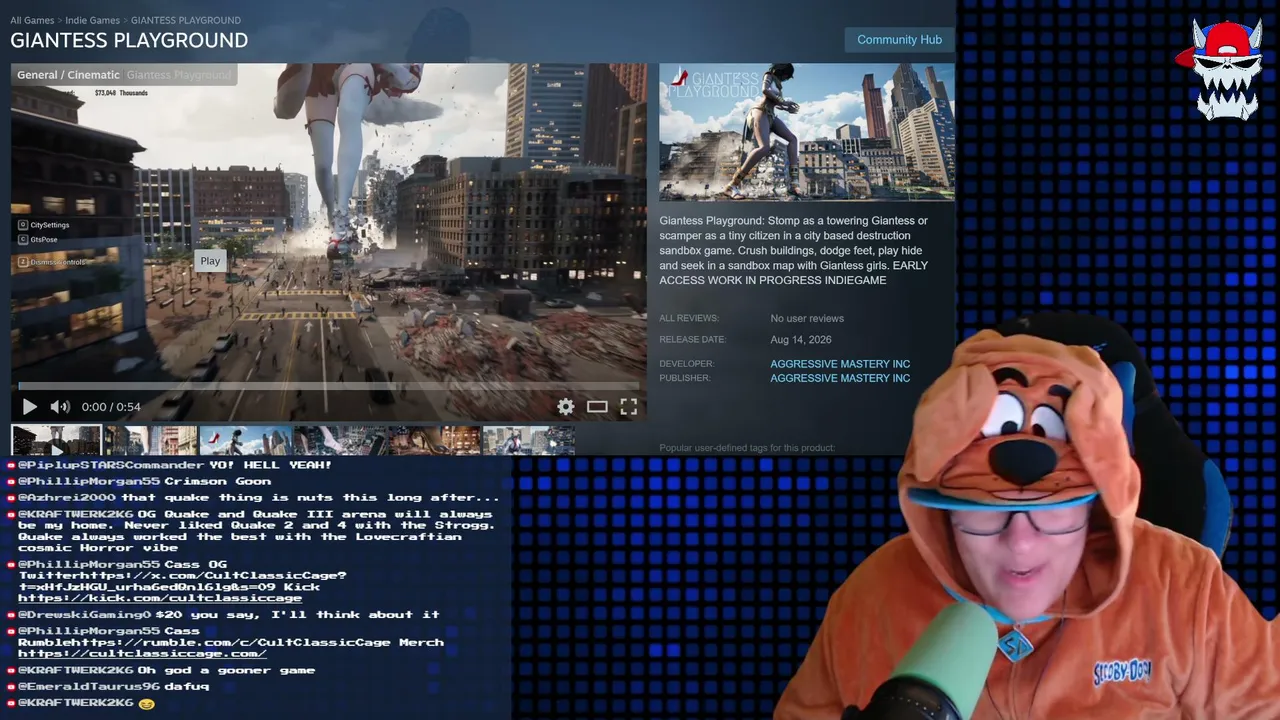Play the trailer using the play icon

click(29, 407)
